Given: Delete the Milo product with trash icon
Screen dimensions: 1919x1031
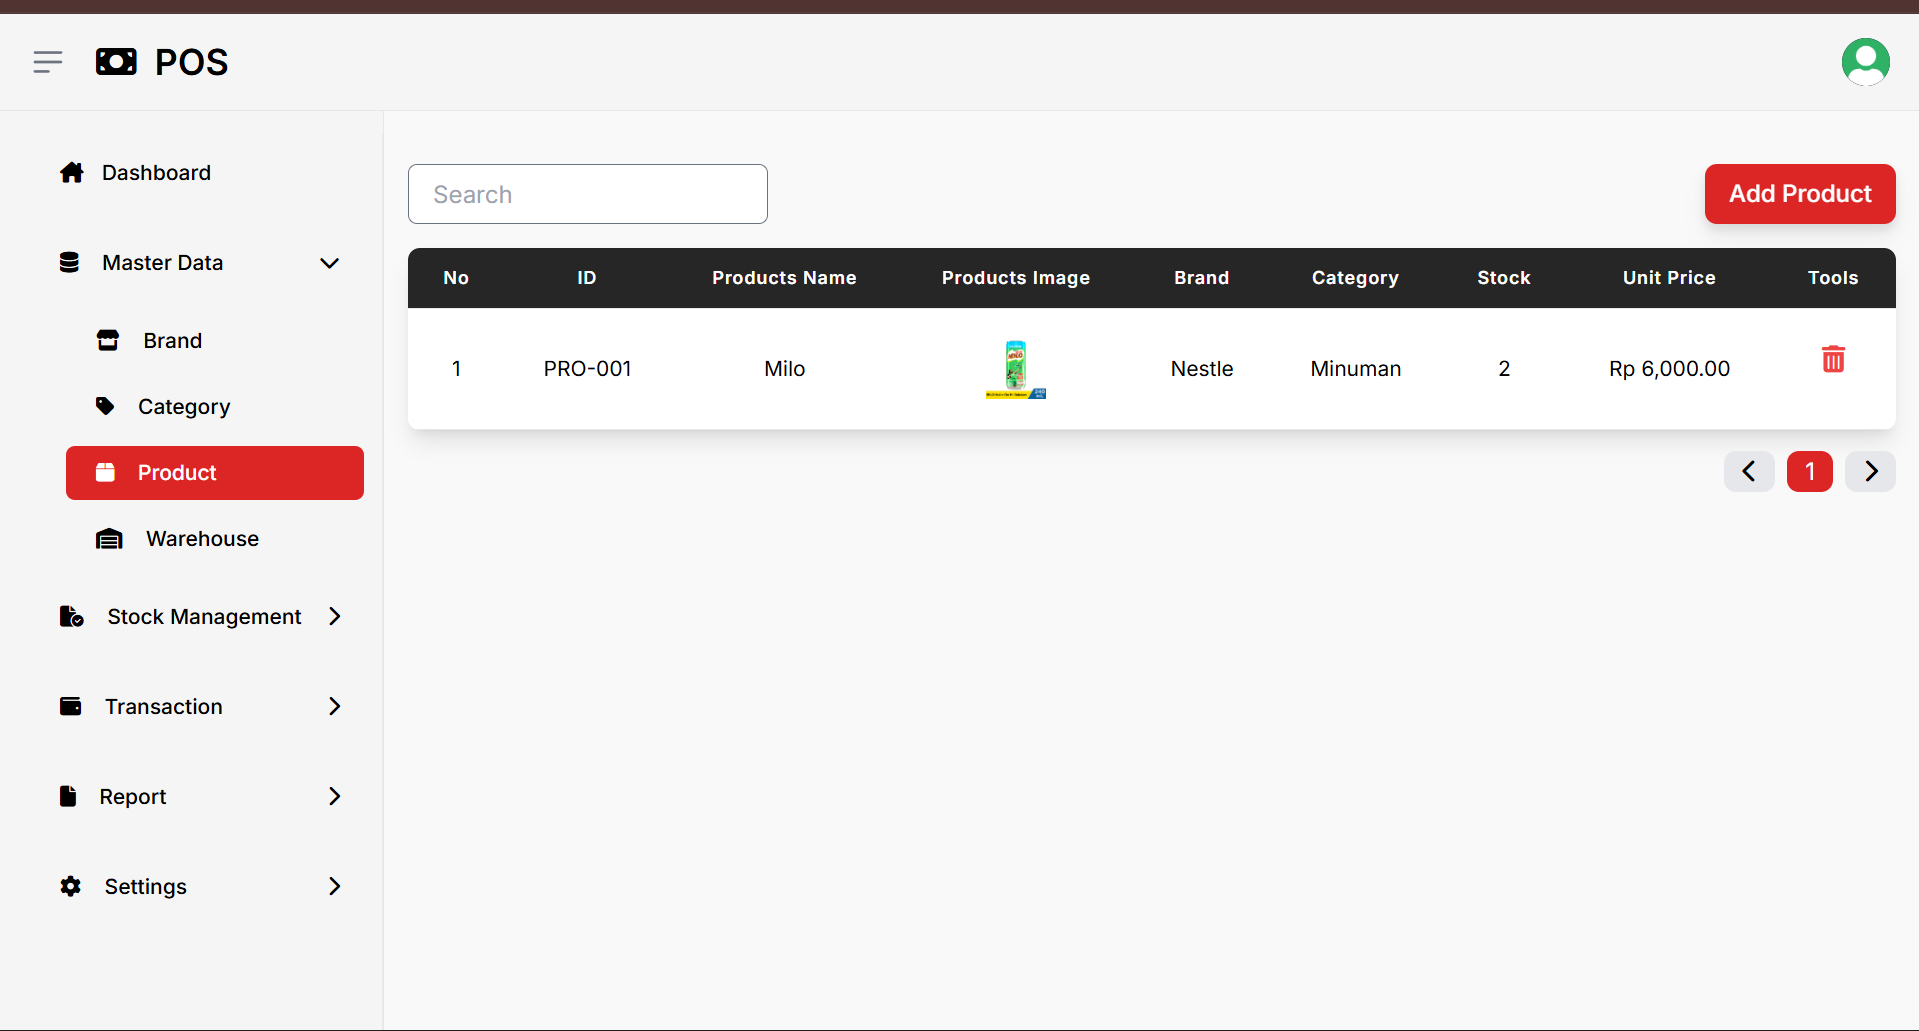Looking at the screenshot, I should pos(1833,359).
